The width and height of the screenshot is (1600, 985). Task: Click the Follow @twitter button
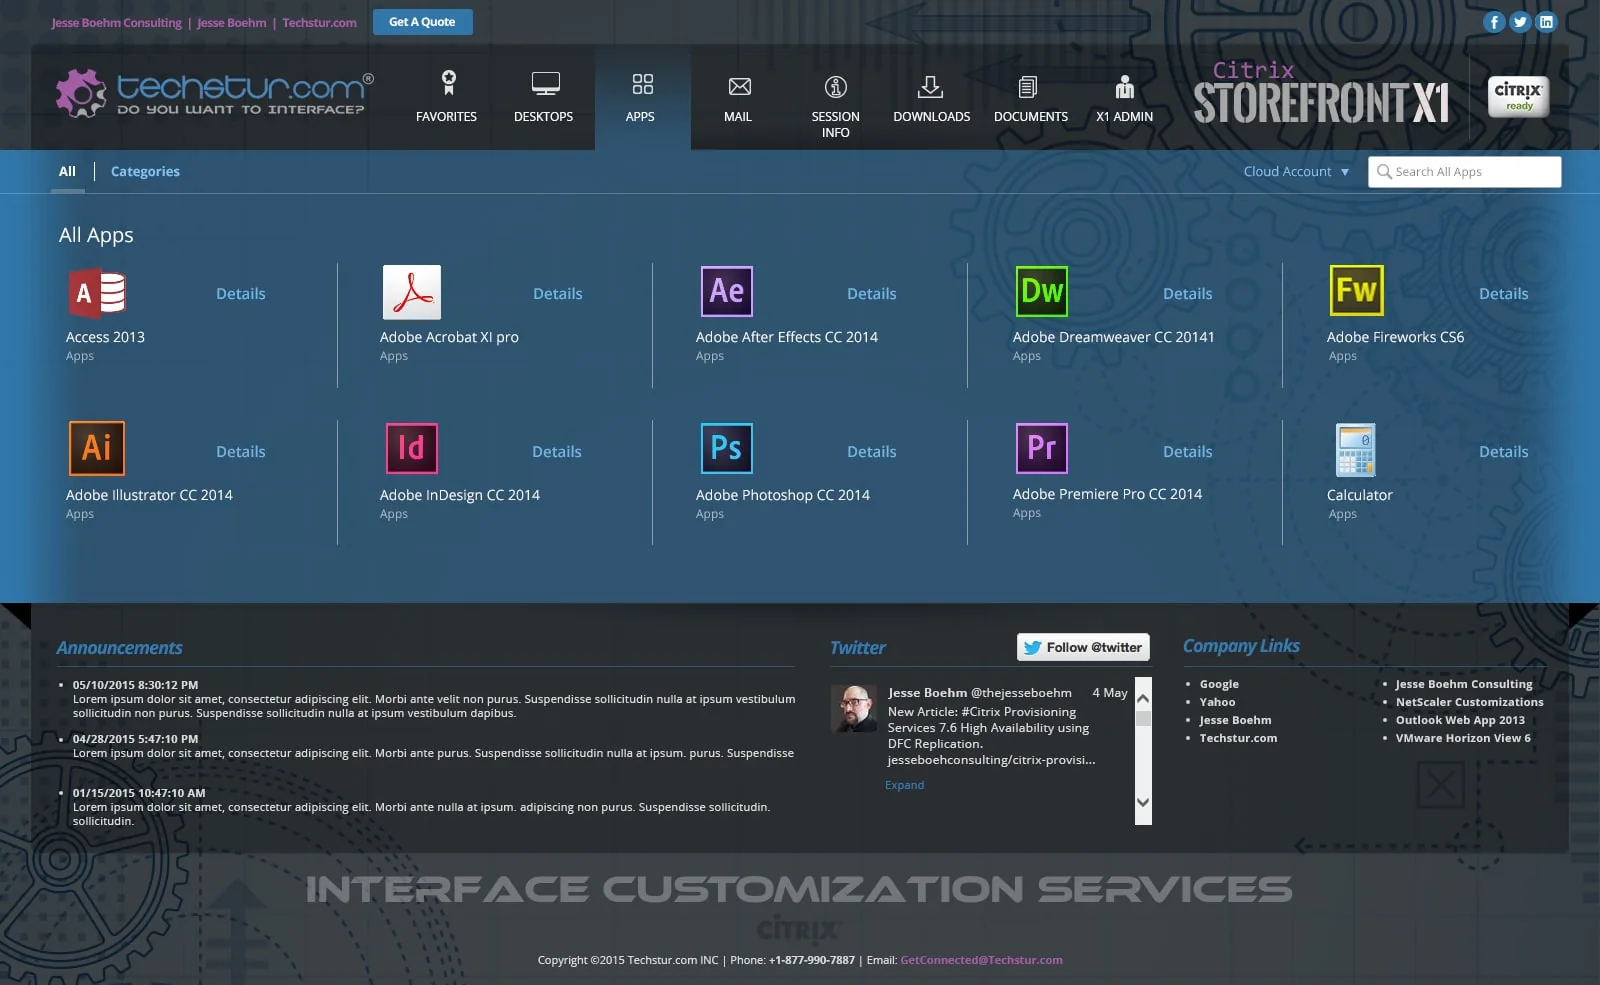coord(1083,647)
